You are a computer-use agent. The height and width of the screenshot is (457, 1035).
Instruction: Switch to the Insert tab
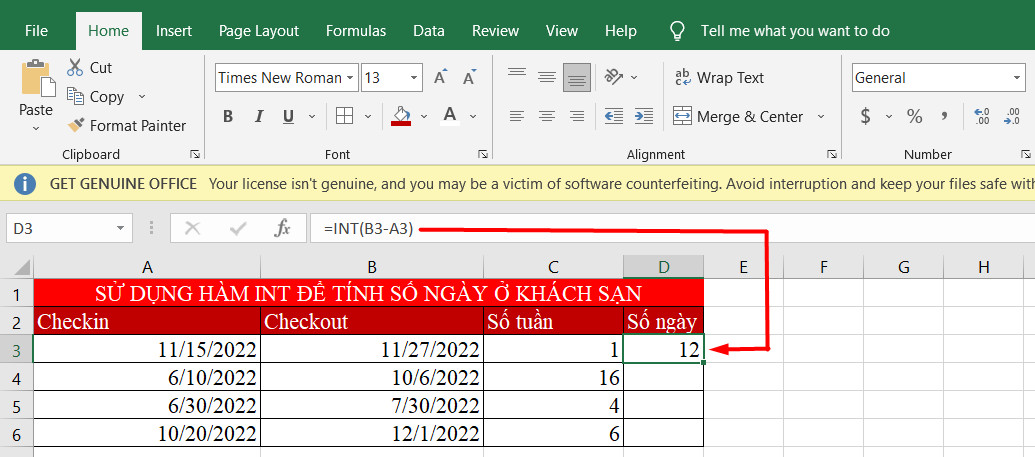click(x=174, y=31)
